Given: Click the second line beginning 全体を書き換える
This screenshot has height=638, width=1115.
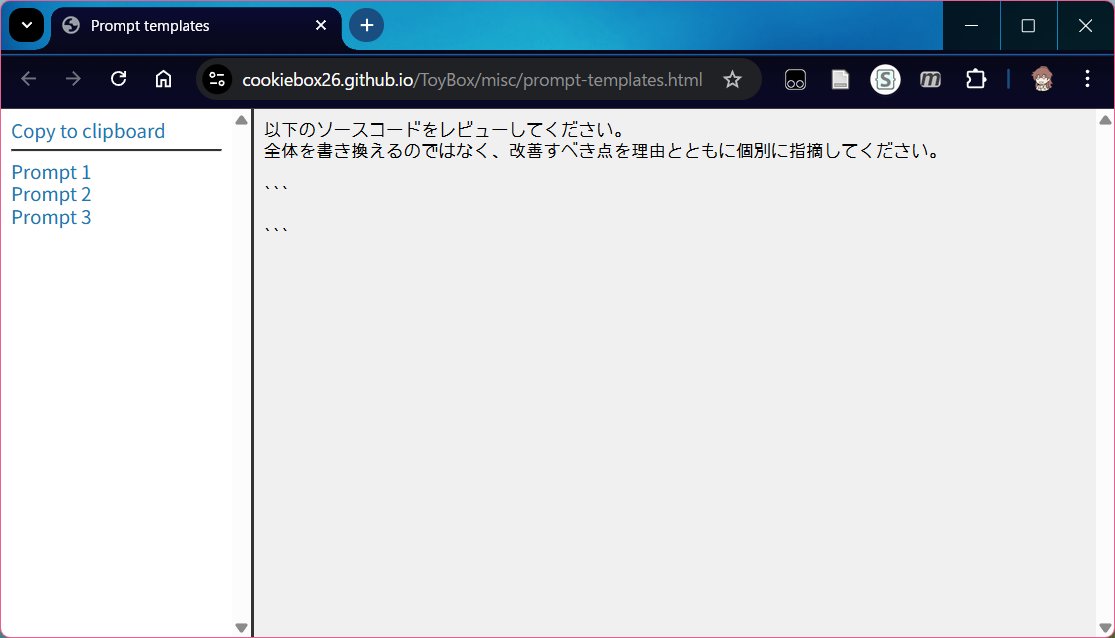Looking at the screenshot, I should point(602,151).
